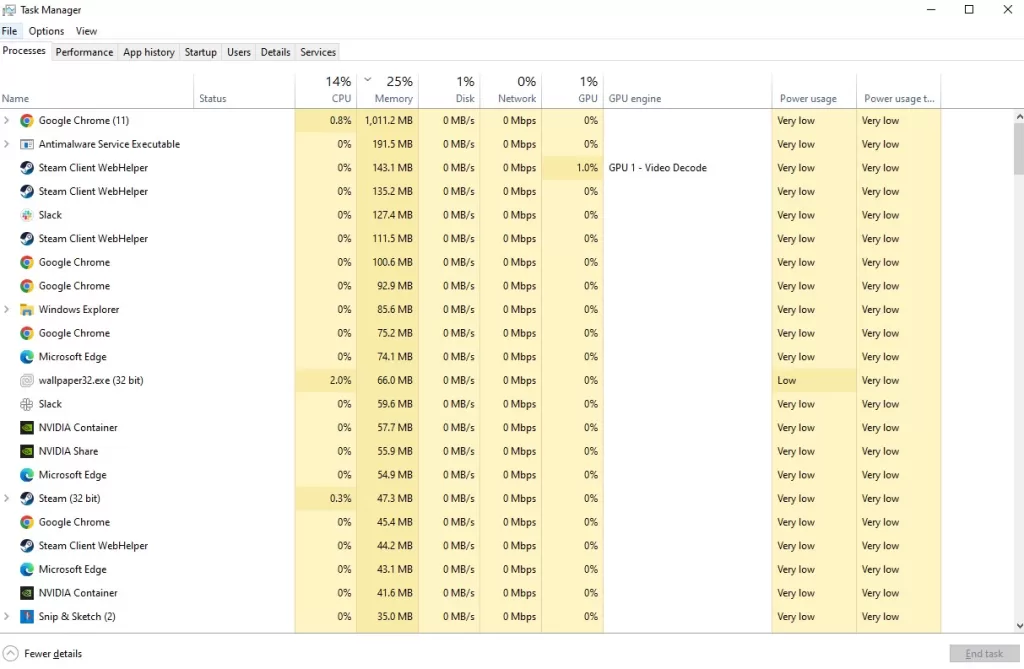Open the File menu
1024x669 pixels.
coord(9,31)
